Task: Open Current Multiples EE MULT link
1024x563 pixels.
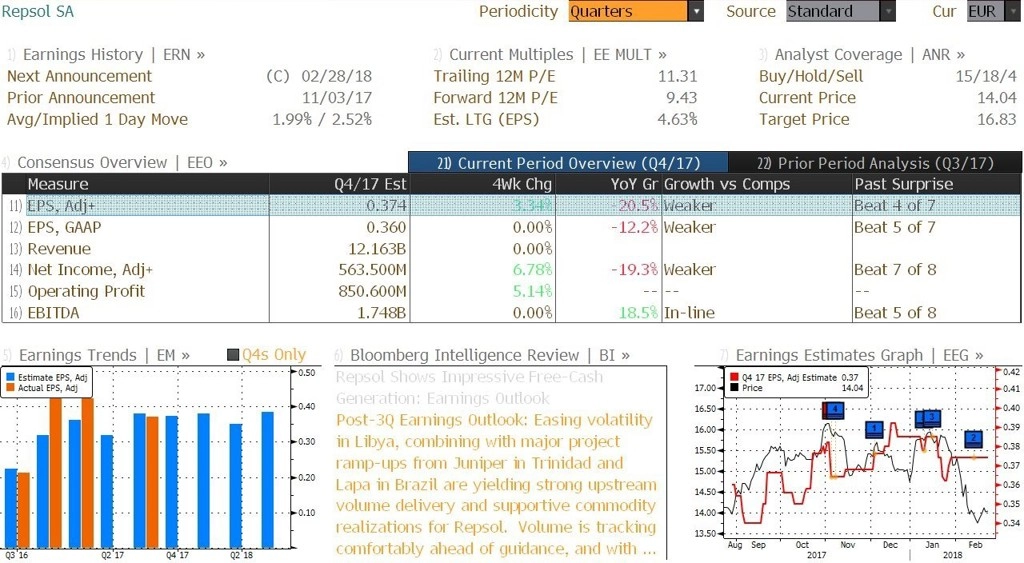Action: click(x=558, y=55)
